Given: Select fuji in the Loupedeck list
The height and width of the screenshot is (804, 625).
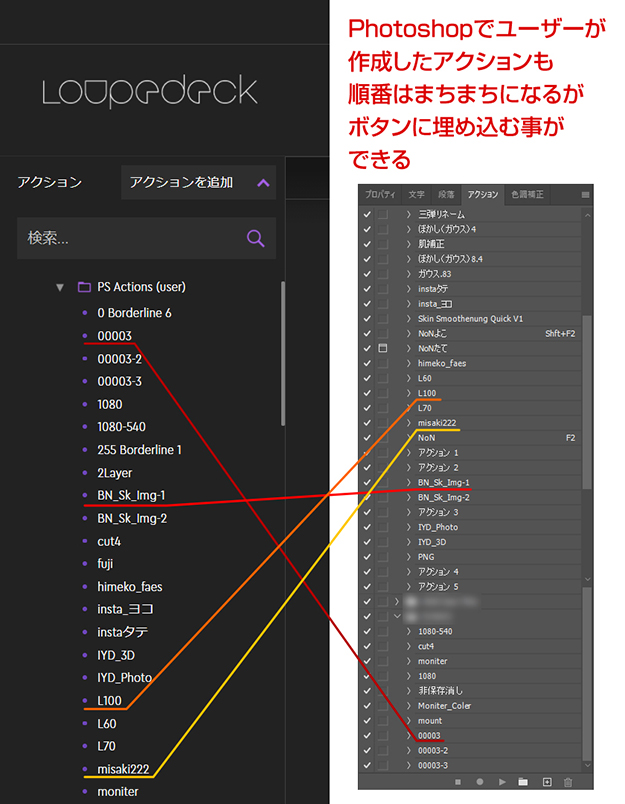Looking at the screenshot, I should click(105, 564).
